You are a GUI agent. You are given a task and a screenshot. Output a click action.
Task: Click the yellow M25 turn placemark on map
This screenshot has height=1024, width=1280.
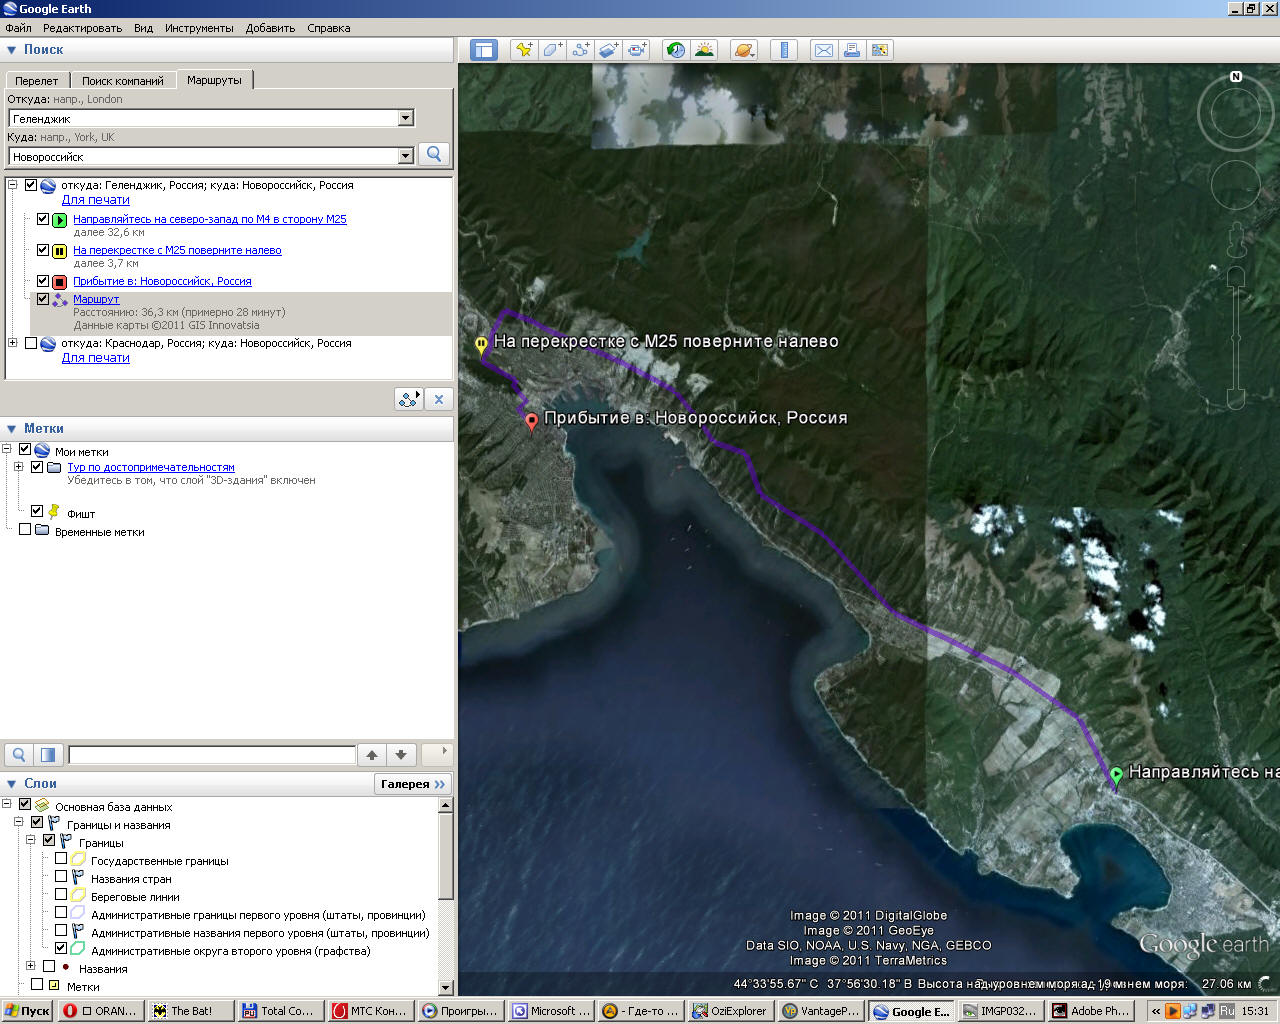click(481, 345)
